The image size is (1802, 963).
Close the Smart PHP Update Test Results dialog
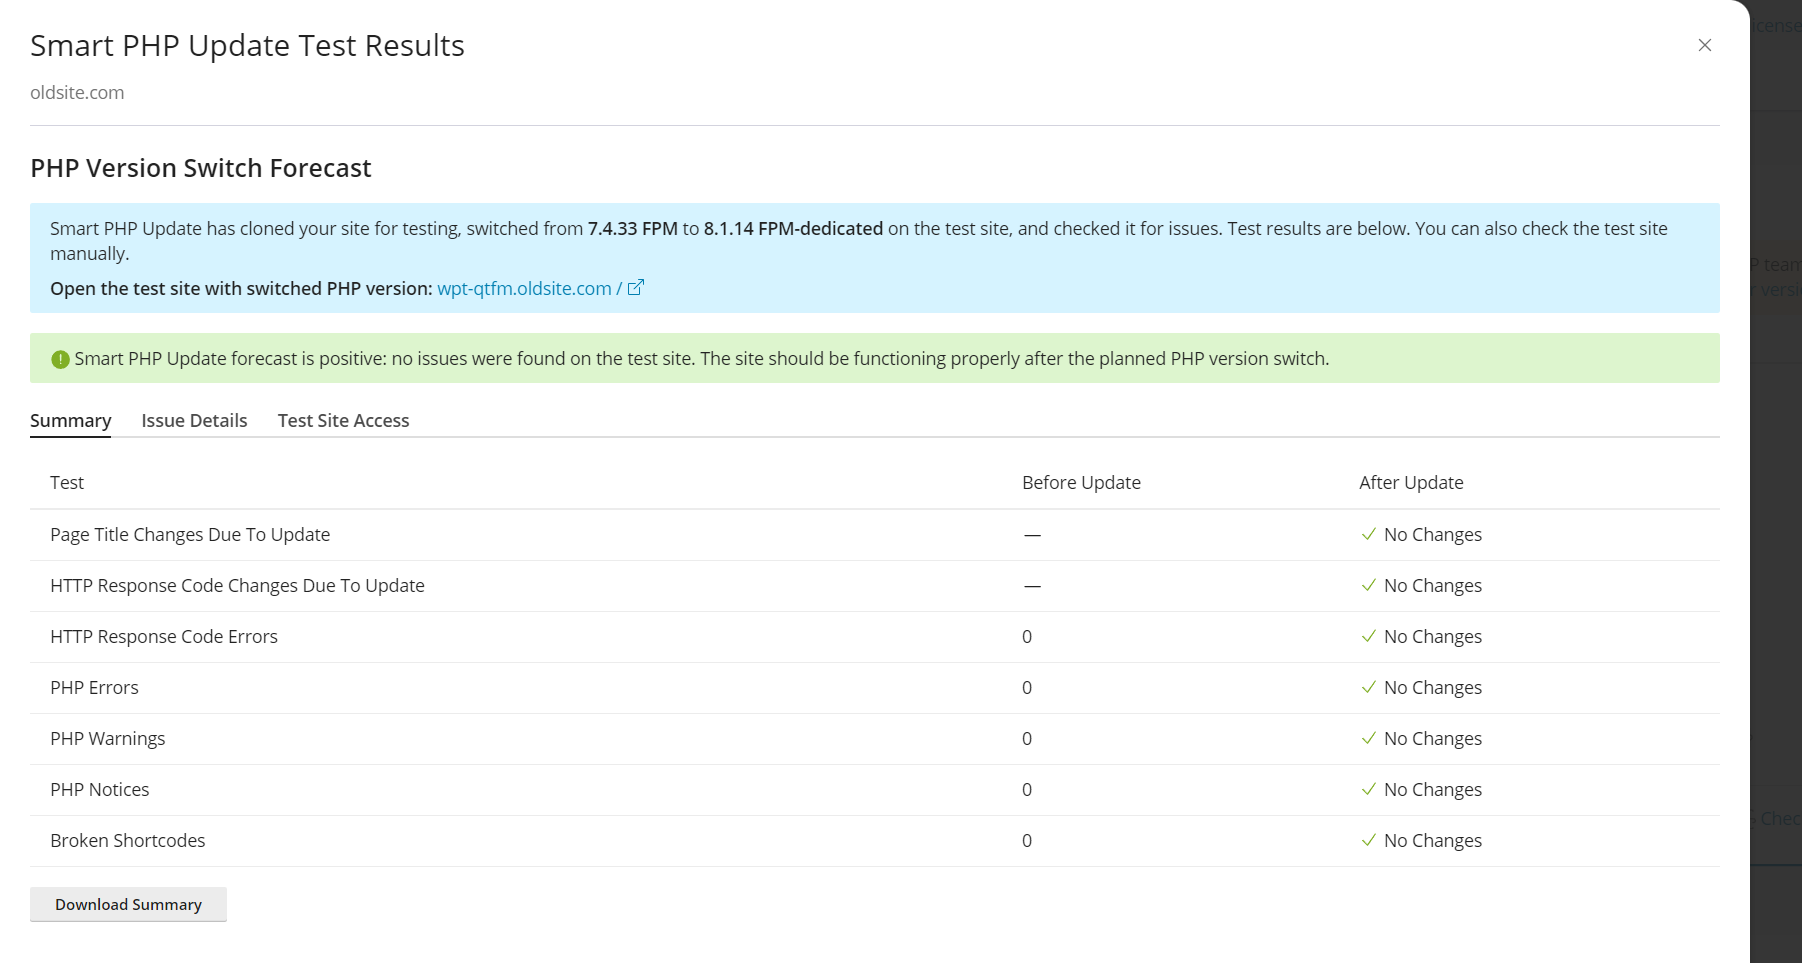click(1705, 45)
